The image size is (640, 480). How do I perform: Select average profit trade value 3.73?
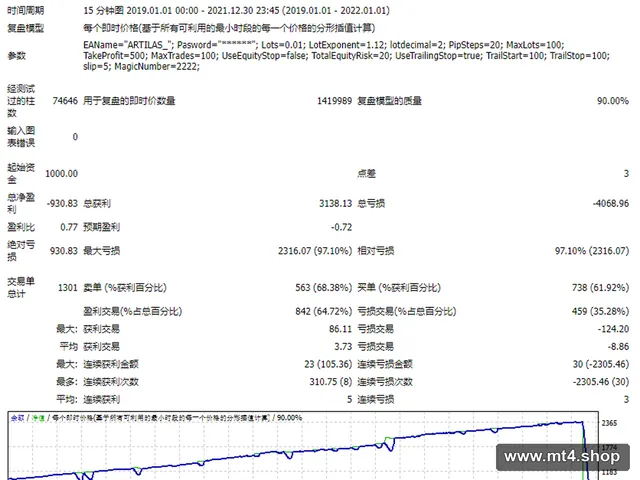(x=343, y=347)
